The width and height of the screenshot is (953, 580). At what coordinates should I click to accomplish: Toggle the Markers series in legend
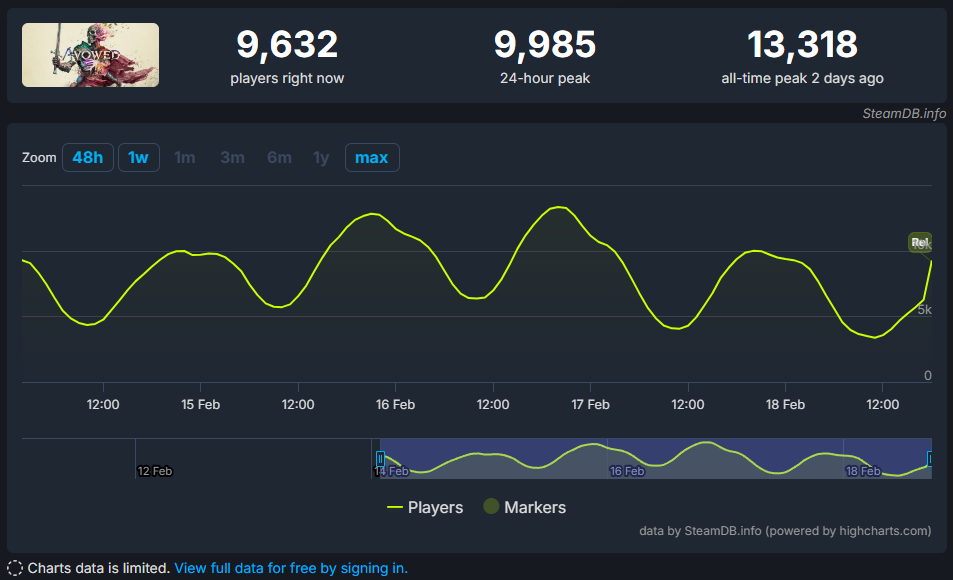(x=525, y=507)
